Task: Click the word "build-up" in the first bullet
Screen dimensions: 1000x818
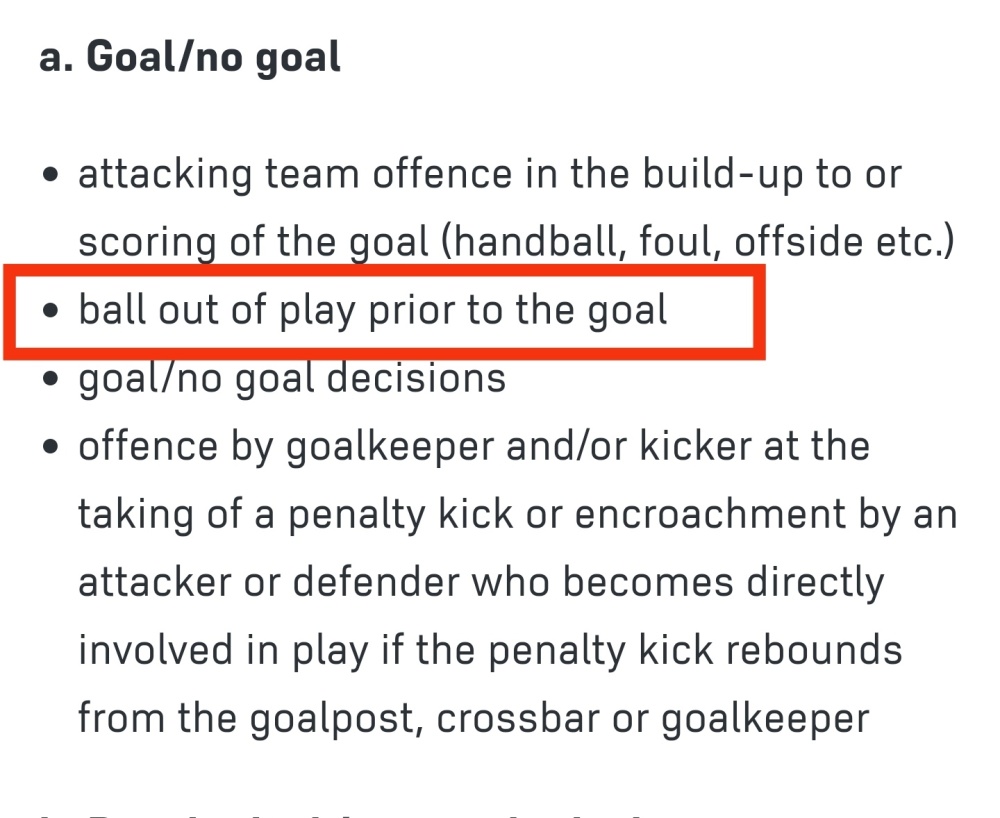Action: click(x=723, y=175)
